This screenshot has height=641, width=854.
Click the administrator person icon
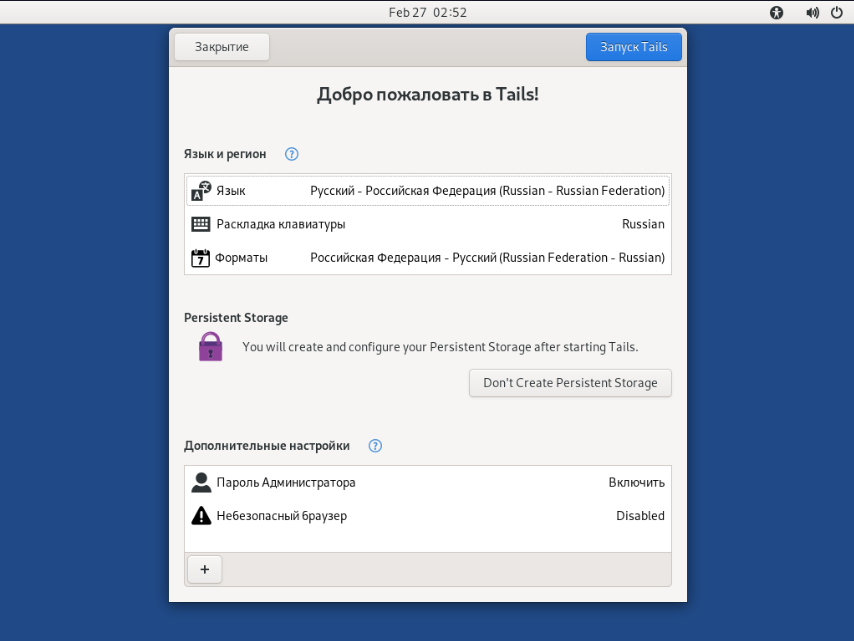coord(201,483)
